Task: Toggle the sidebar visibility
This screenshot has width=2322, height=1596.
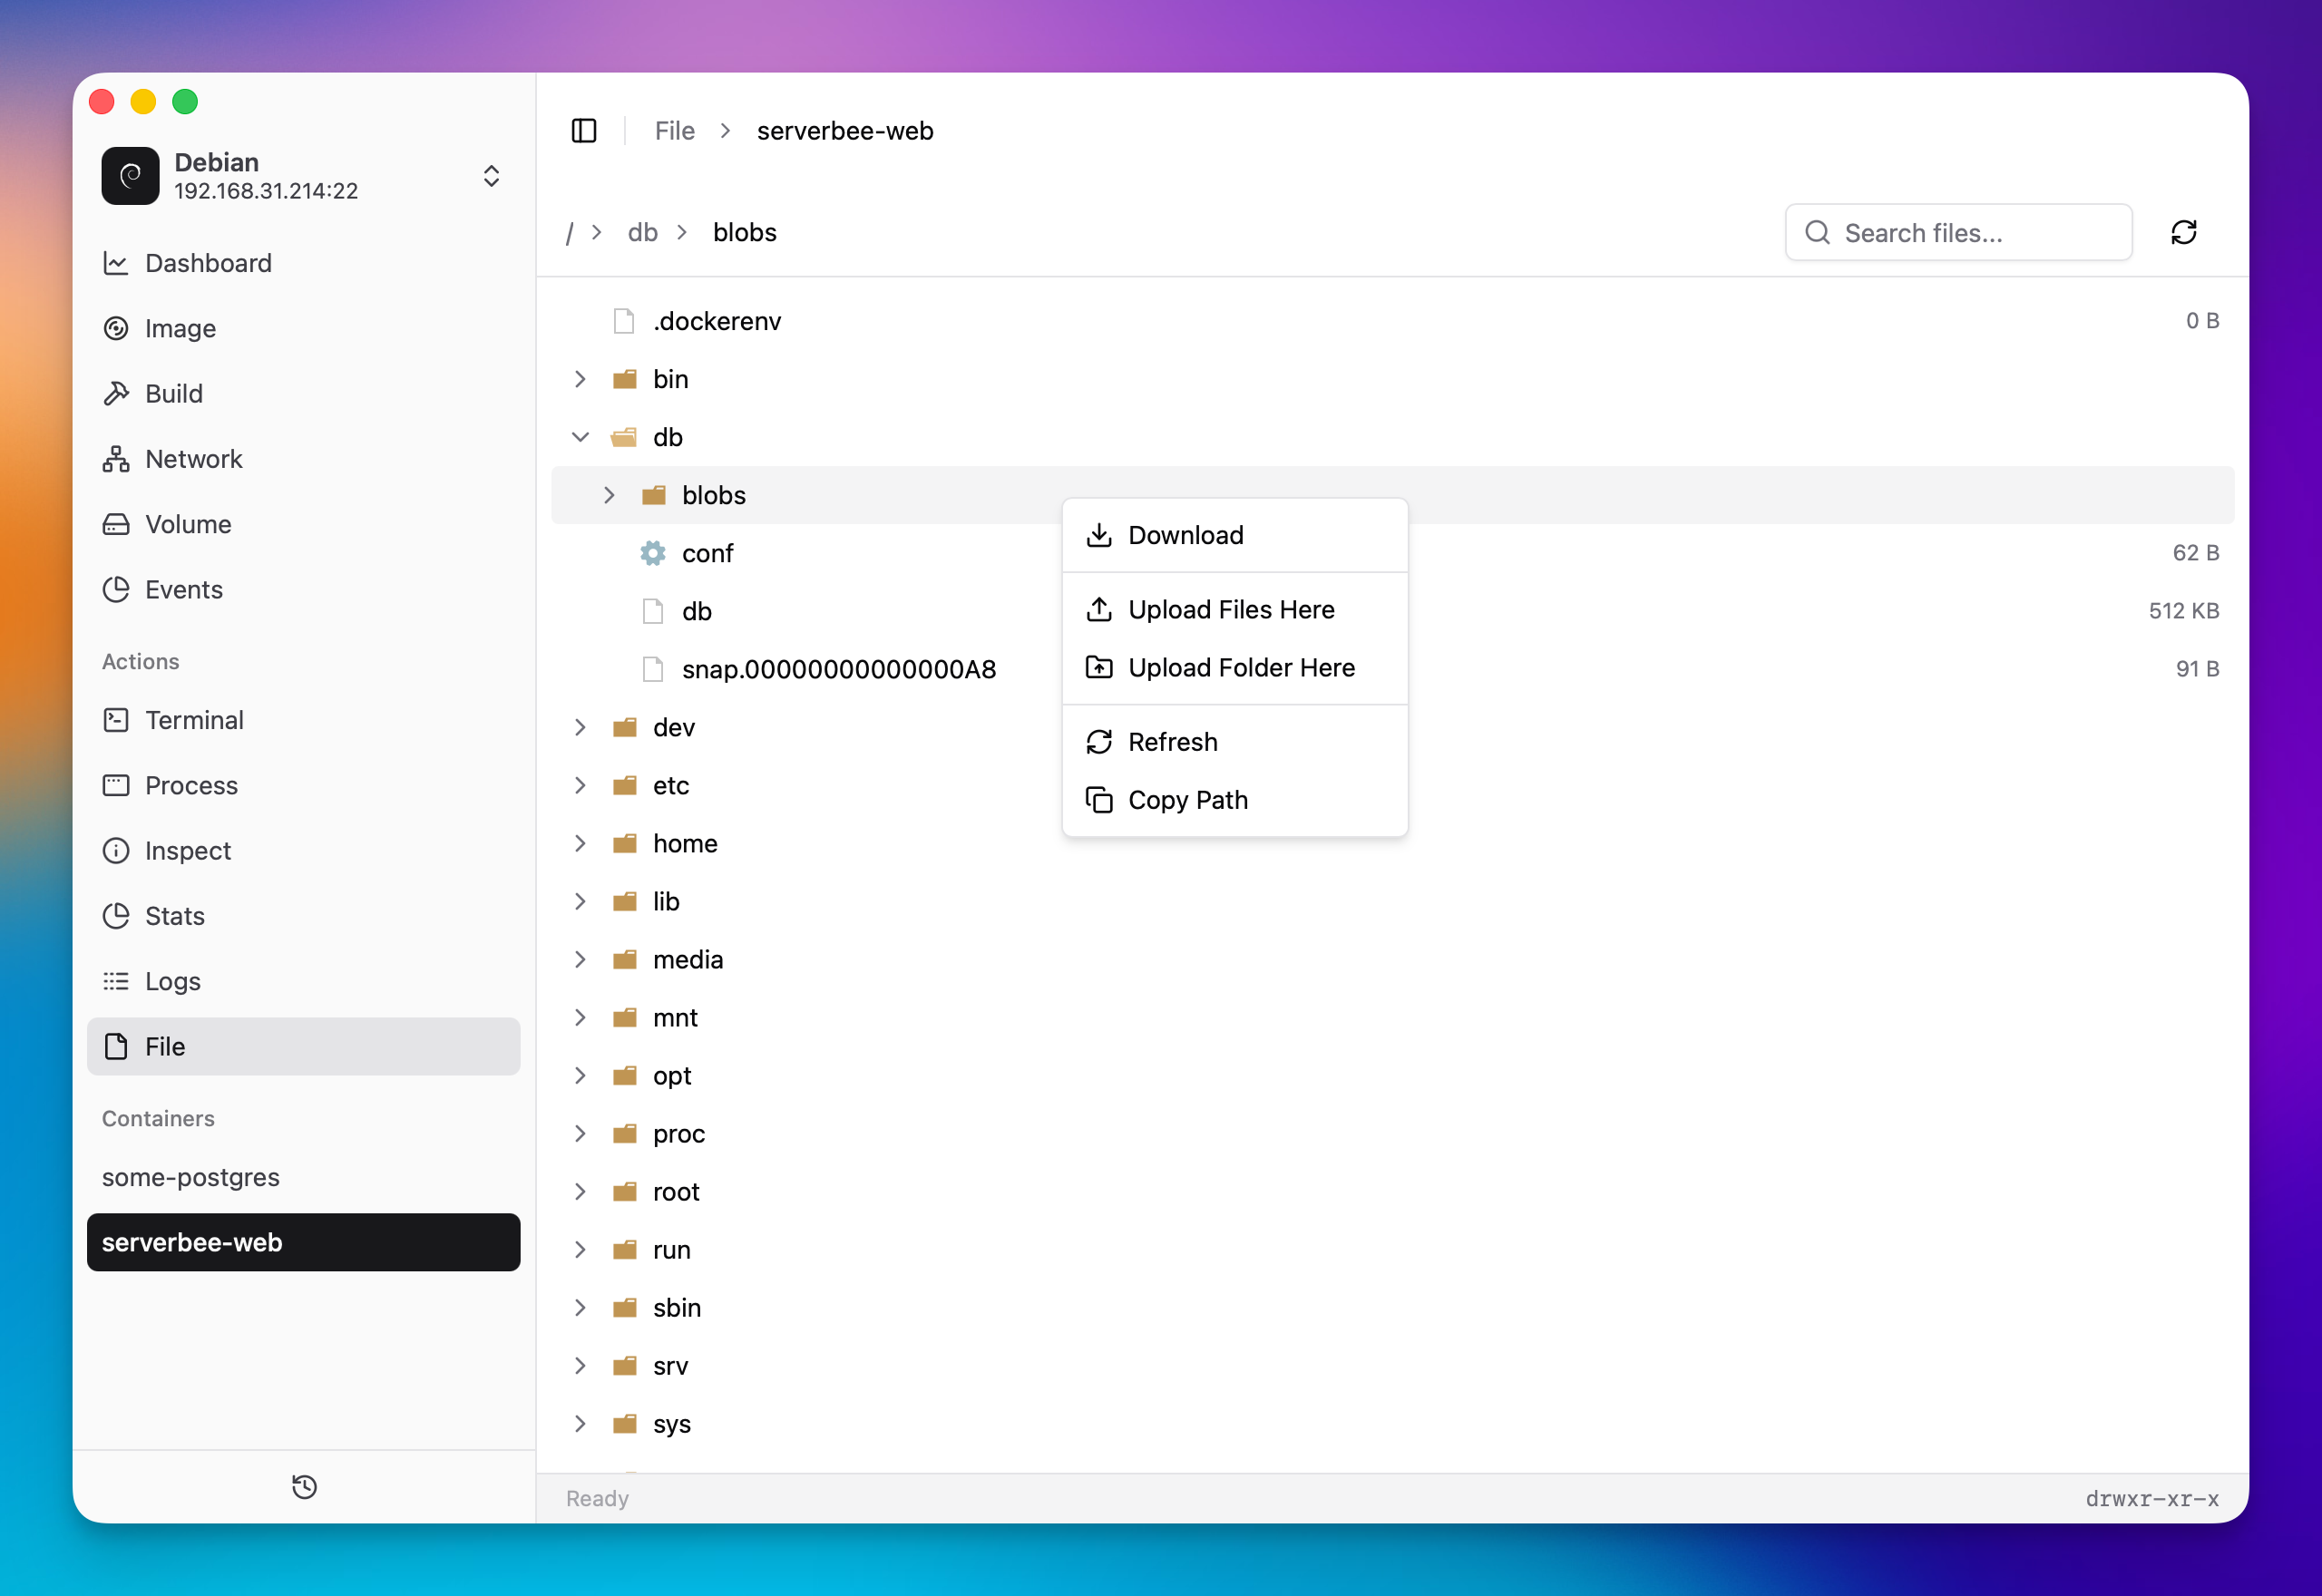Action: 584,130
